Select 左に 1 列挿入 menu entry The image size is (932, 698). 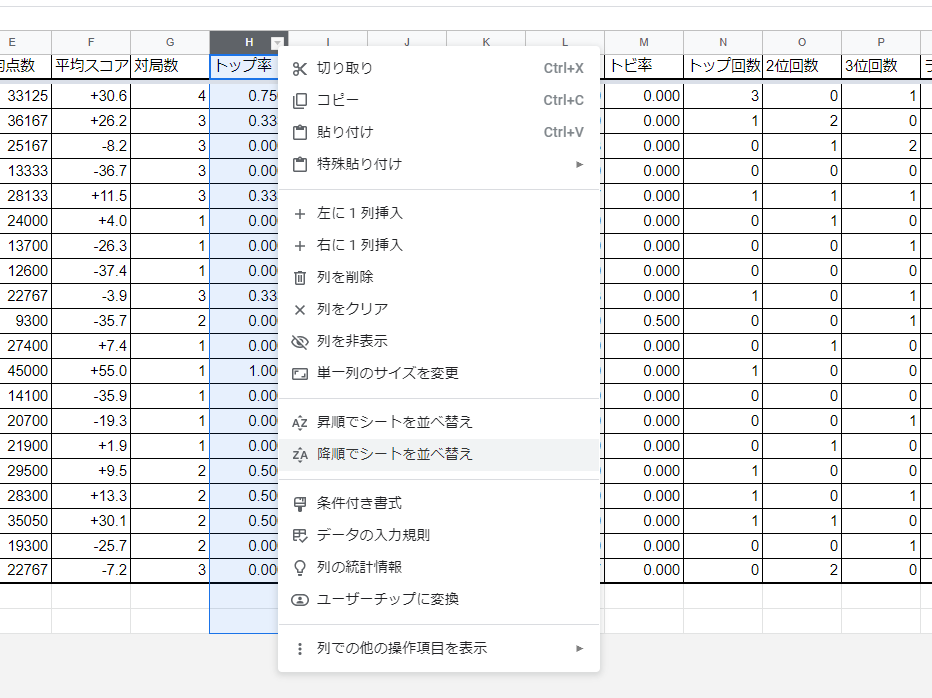point(439,213)
